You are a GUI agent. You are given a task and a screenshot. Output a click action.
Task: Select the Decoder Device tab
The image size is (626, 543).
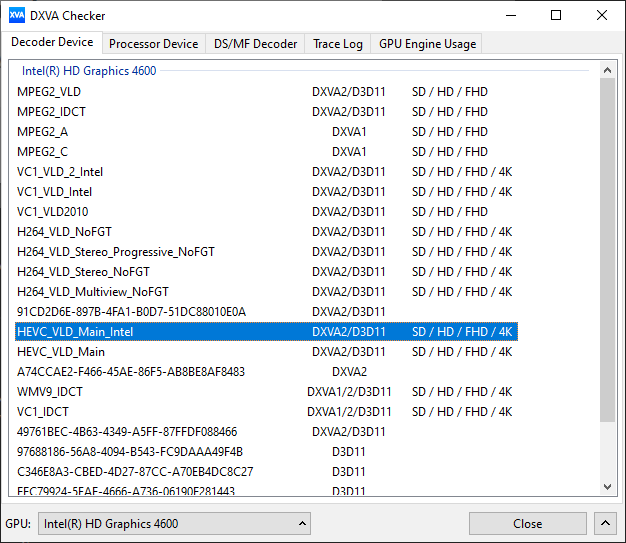[52, 42]
